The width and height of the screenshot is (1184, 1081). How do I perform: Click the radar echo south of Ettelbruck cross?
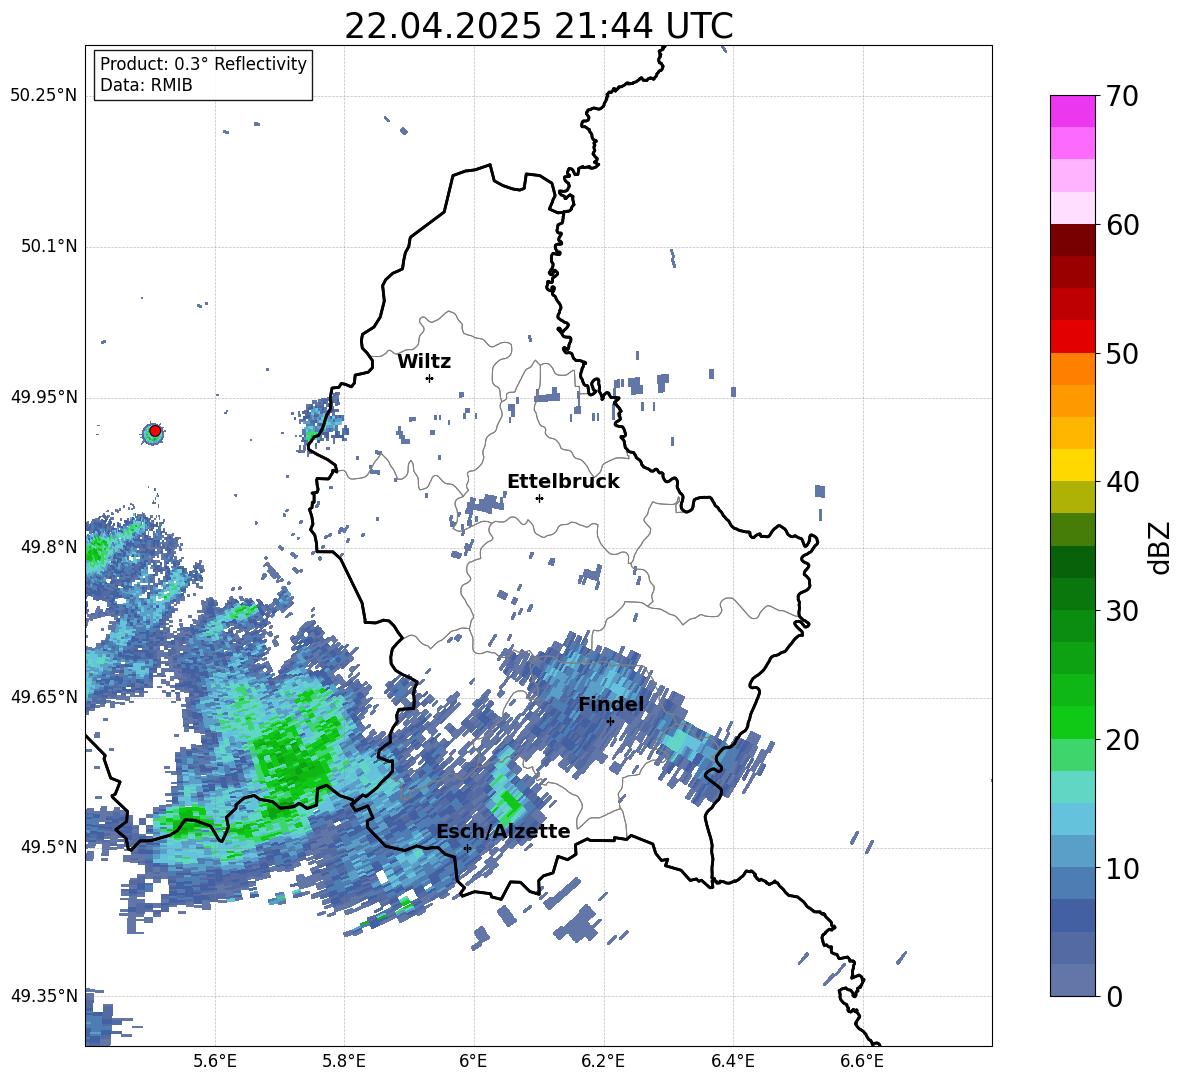click(589, 577)
